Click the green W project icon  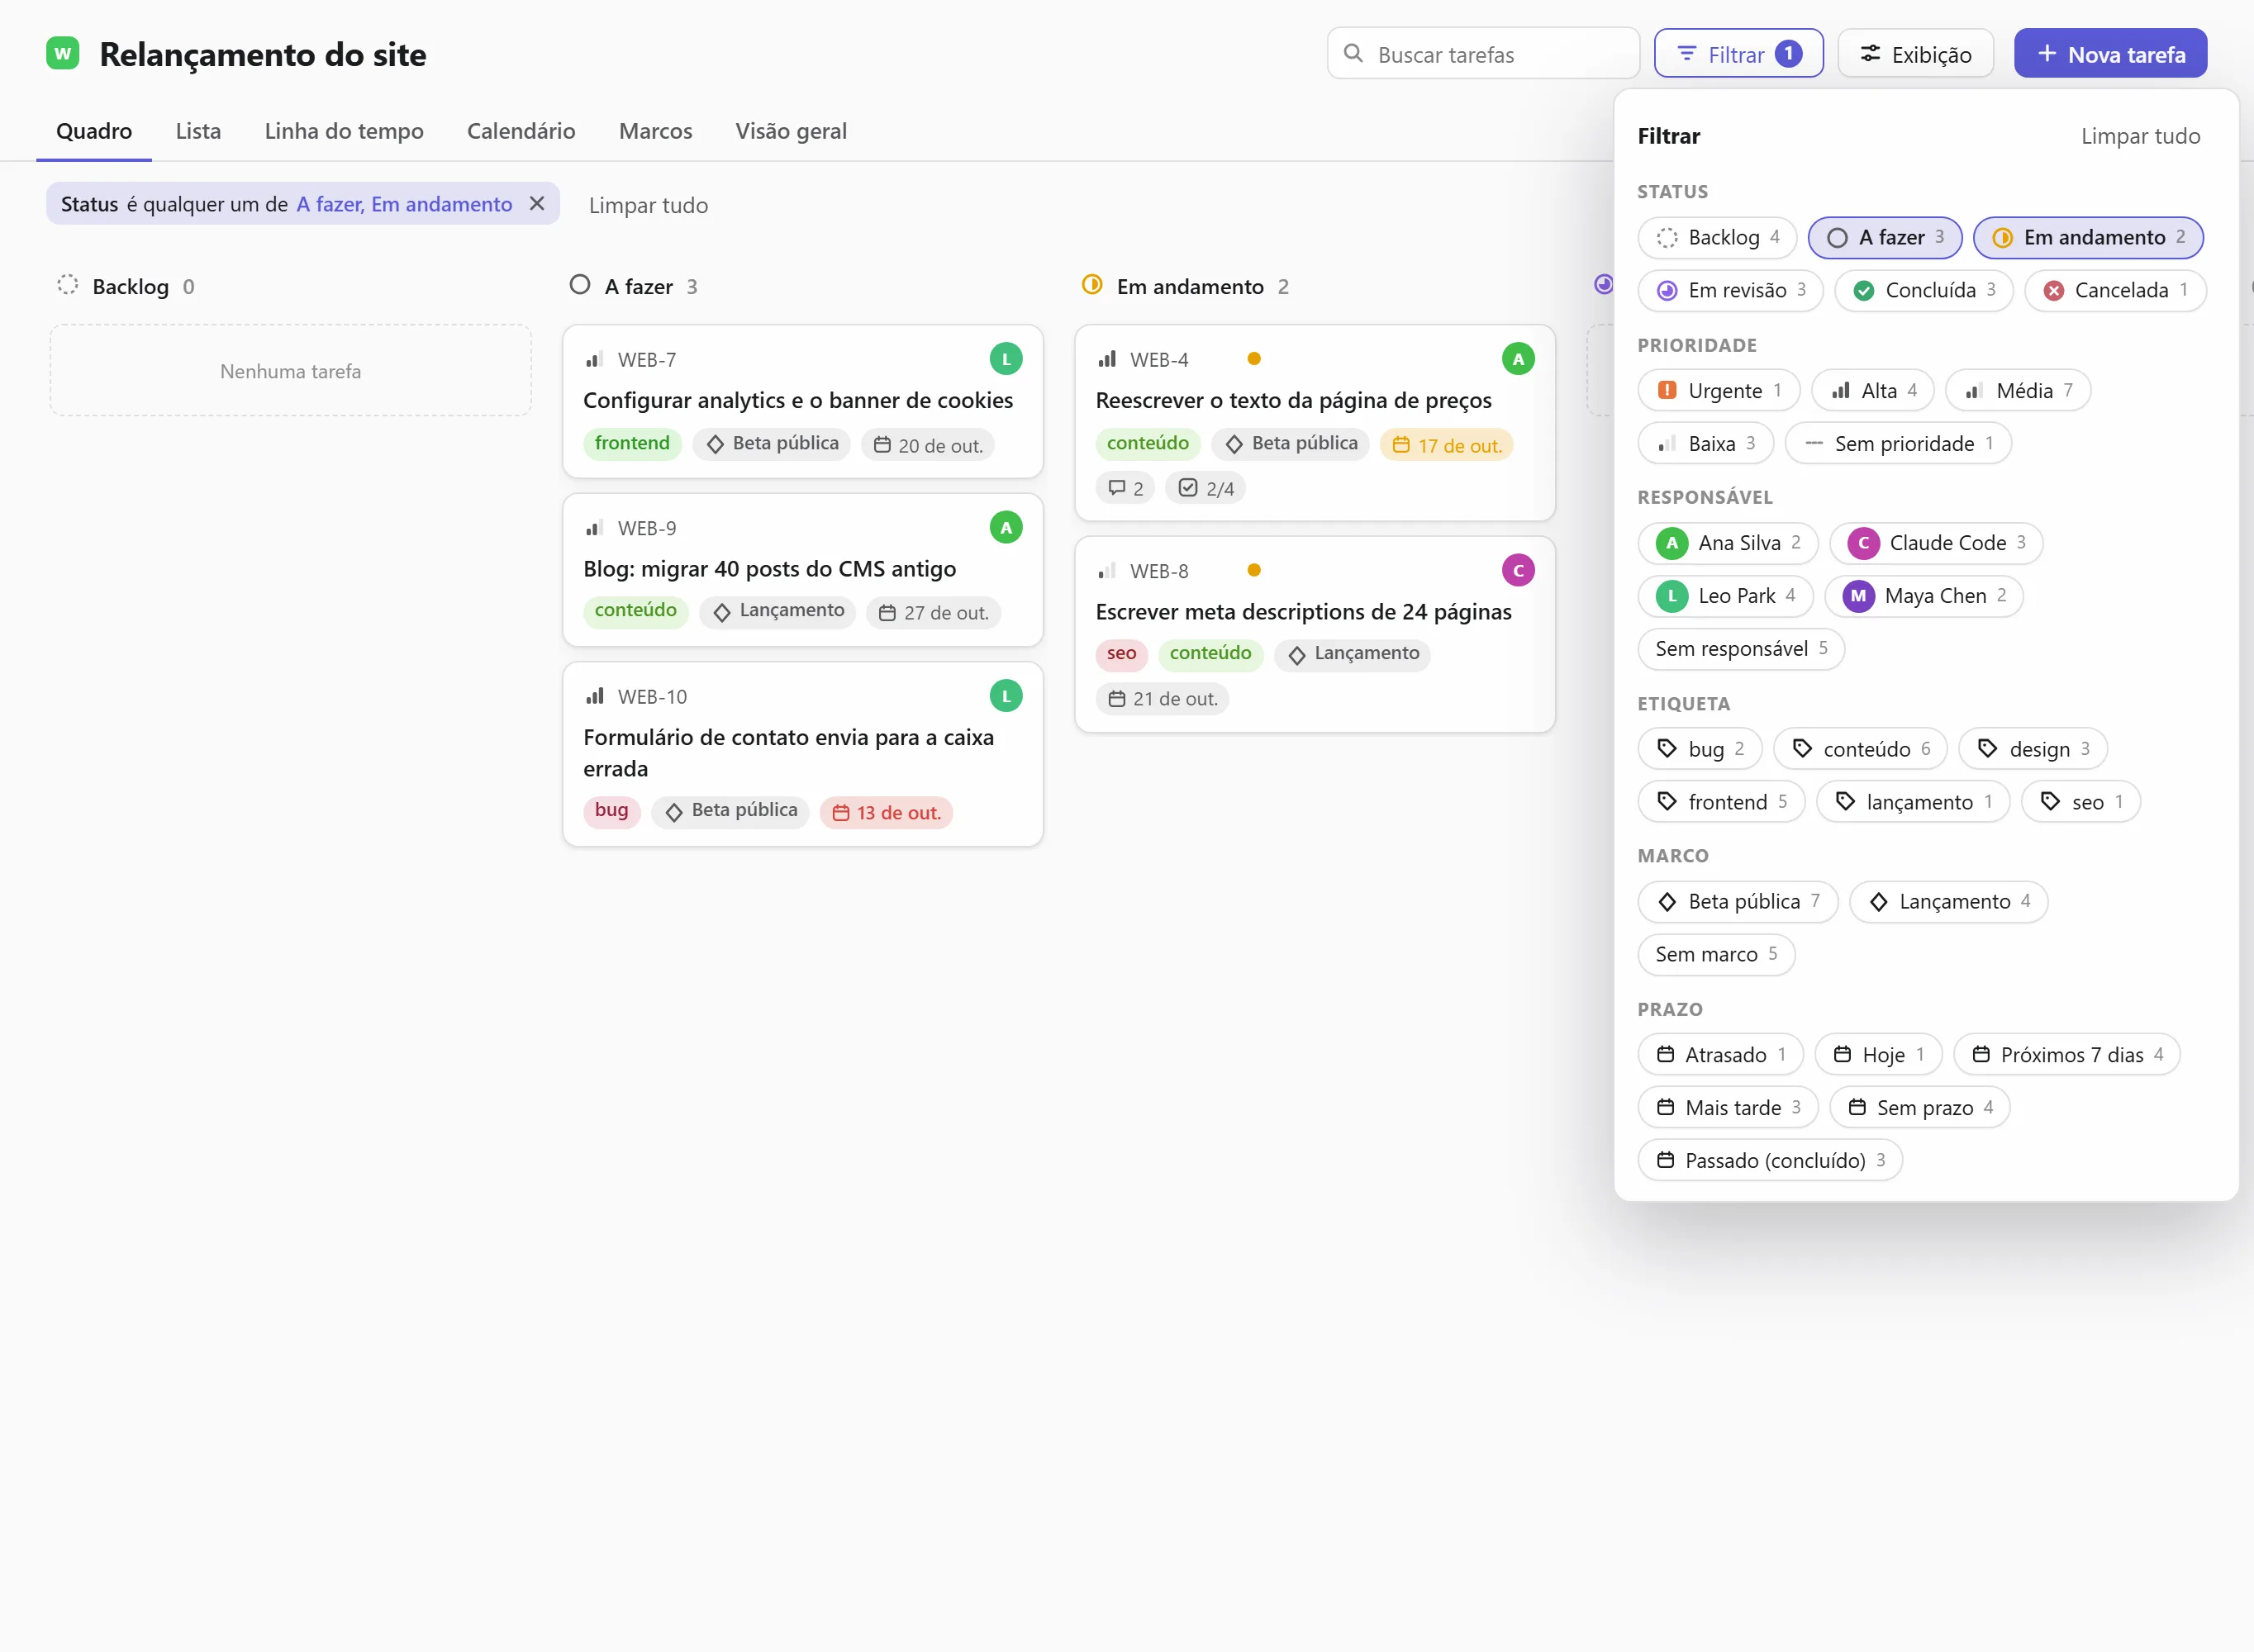[x=63, y=53]
